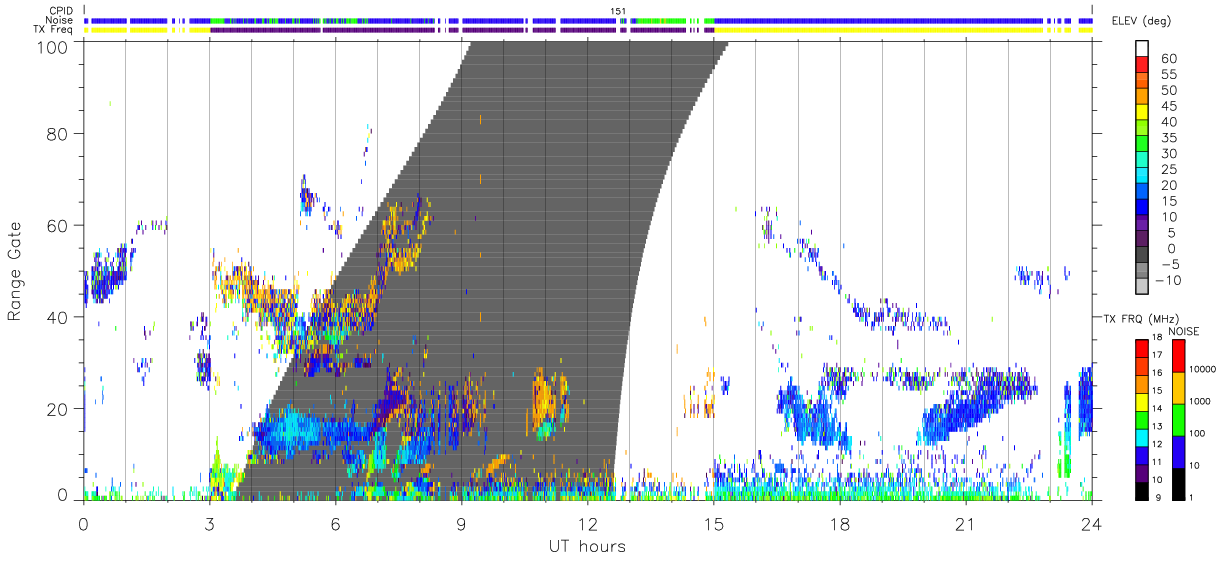This screenshot has width=1228, height=567.
Task: Click tick label 40 on Range Gate axis
Action: tap(59, 317)
